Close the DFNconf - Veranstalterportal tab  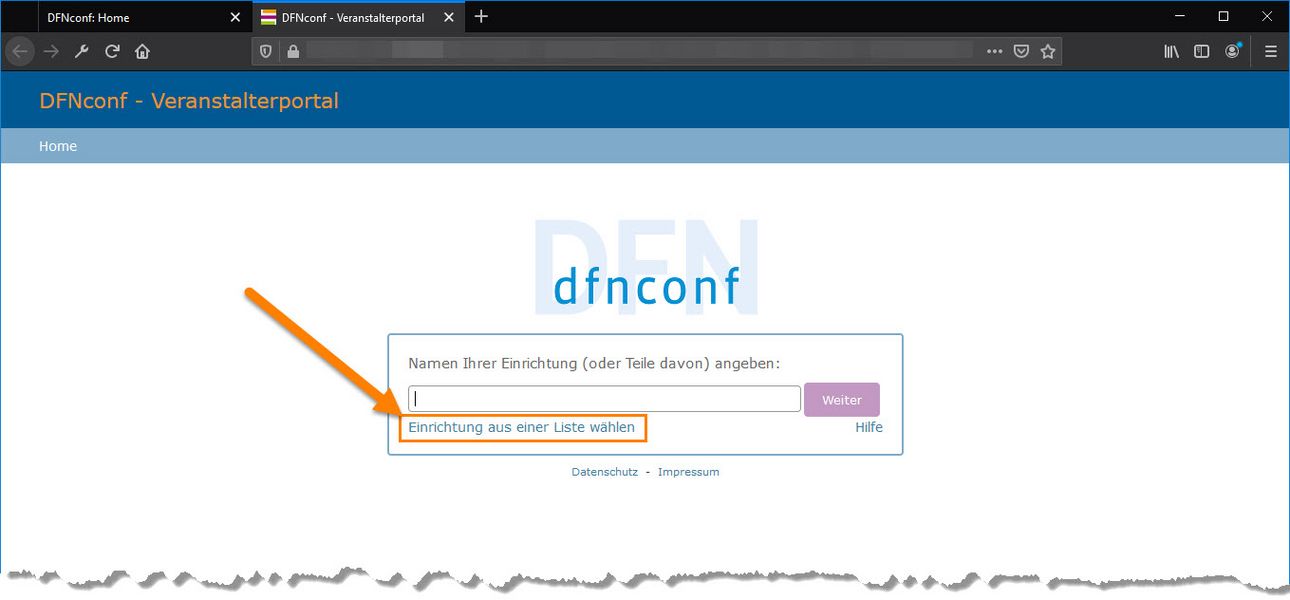(447, 17)
